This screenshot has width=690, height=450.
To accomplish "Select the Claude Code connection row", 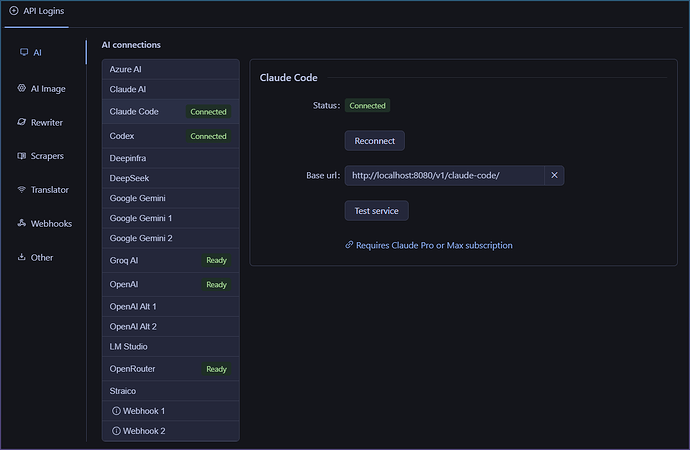I will (x=171, y=112).
